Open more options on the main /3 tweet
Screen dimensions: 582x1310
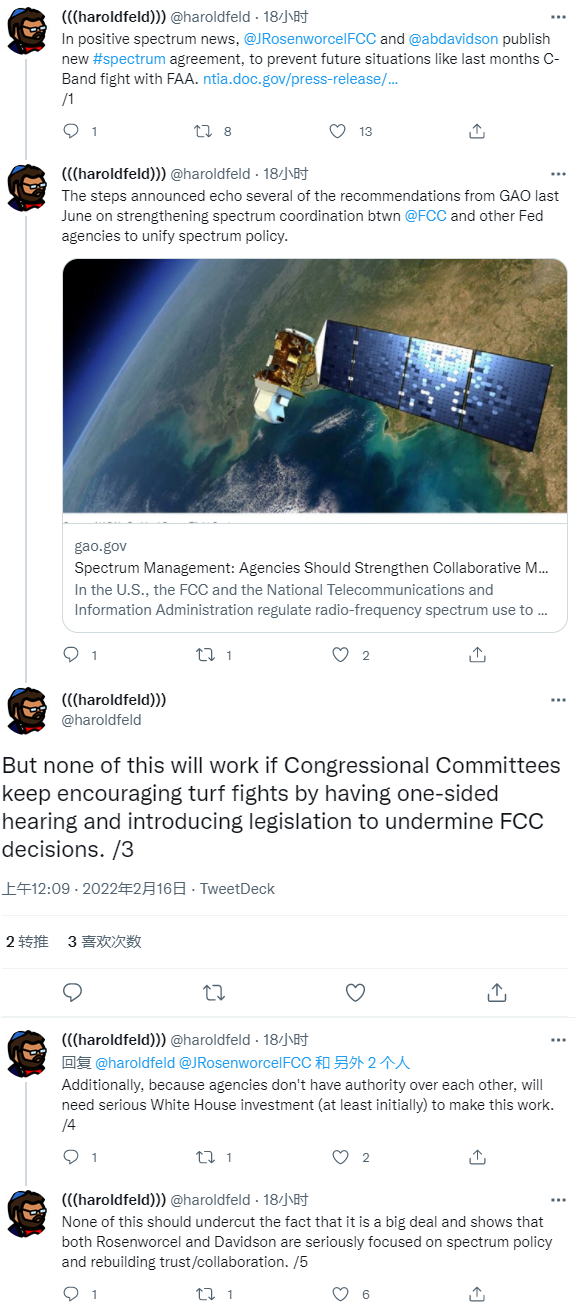[558, 699]
